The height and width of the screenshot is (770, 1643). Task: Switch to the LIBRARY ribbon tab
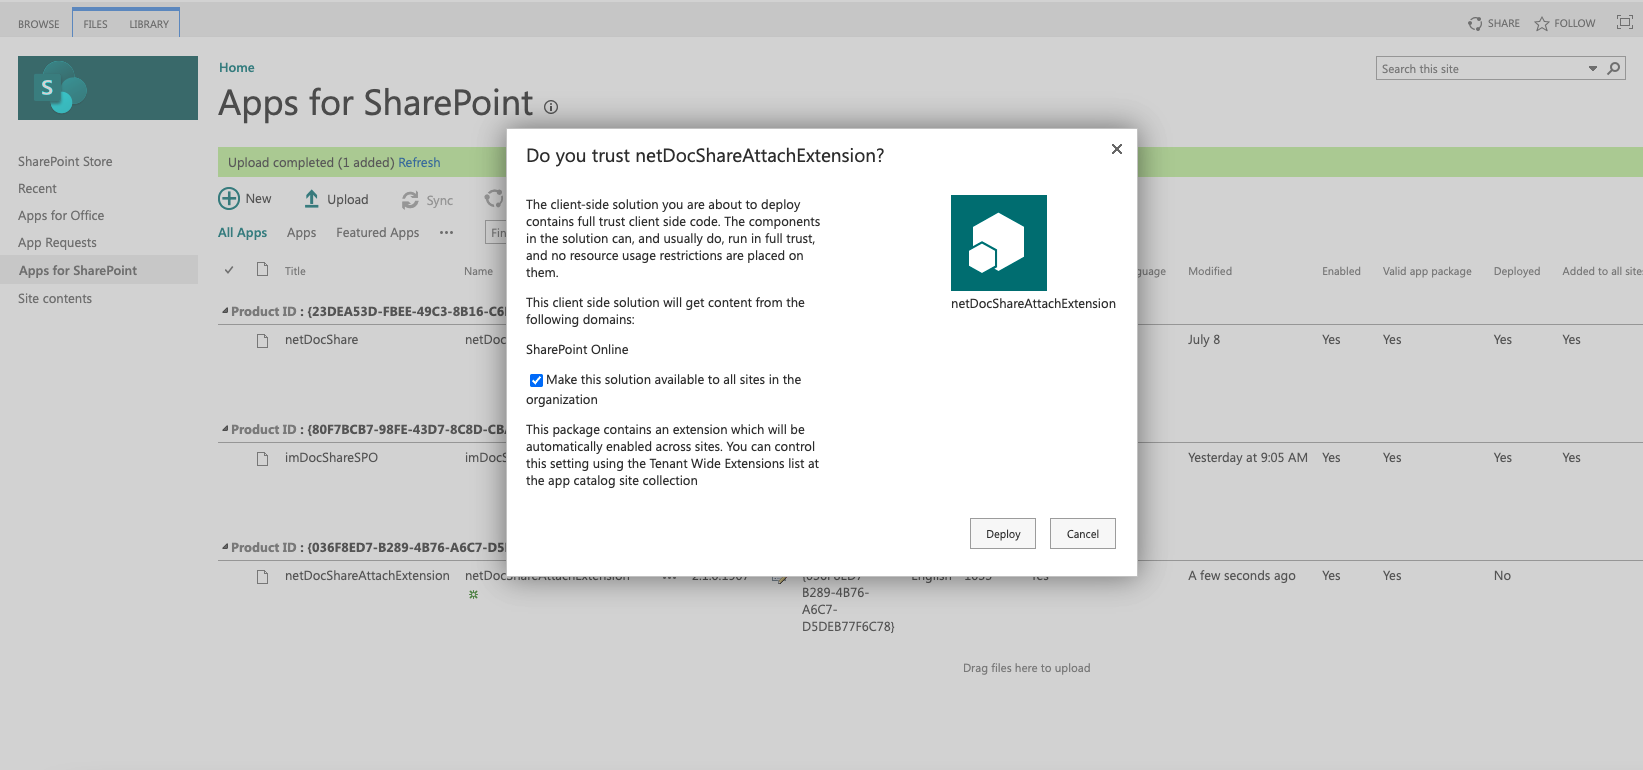pyautogui.click(x=149, y=24)
